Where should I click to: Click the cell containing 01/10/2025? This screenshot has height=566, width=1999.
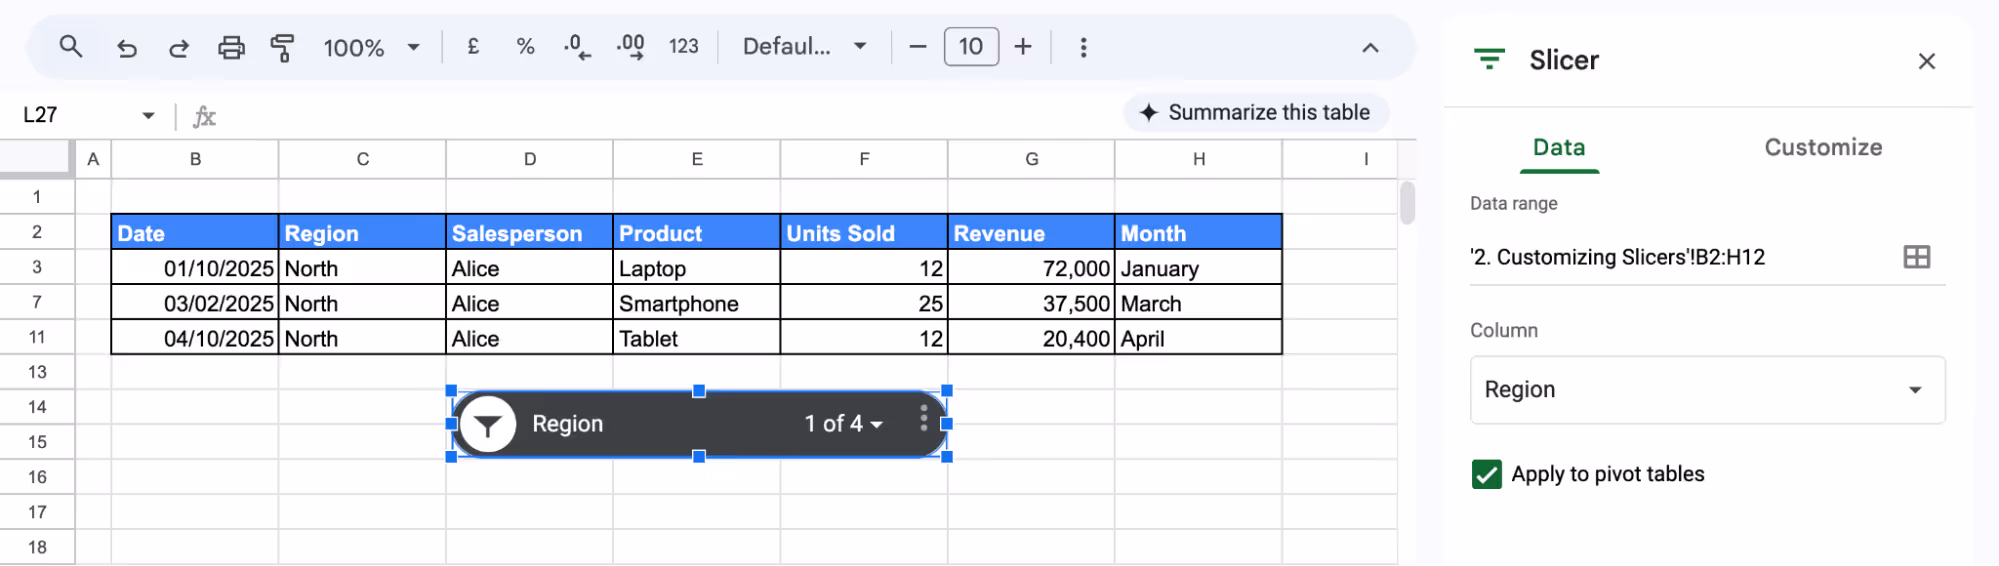(x=195, y=268)
